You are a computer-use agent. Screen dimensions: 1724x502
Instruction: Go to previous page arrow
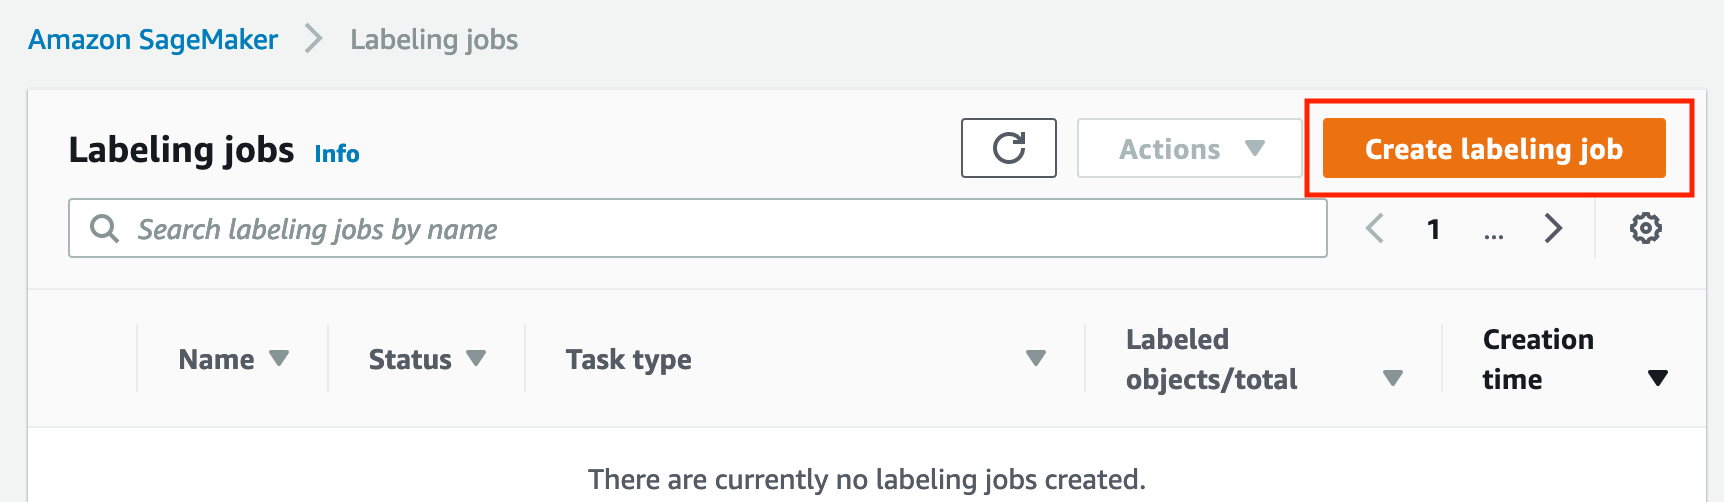click(1375, 228)
